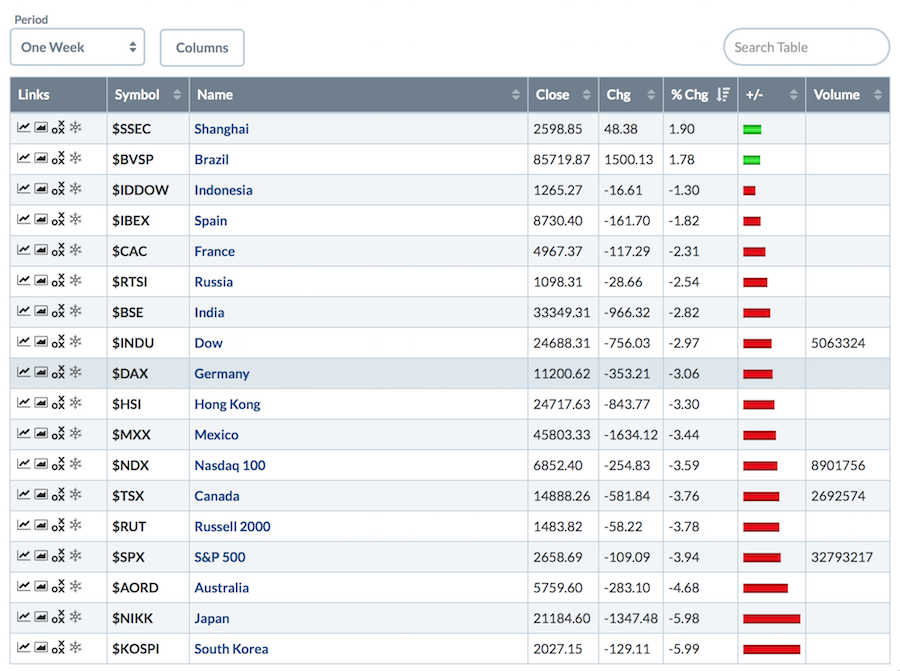Open the line chart icon for South Korea
This screenshot has height=671, width=900.
coord(24,648)
